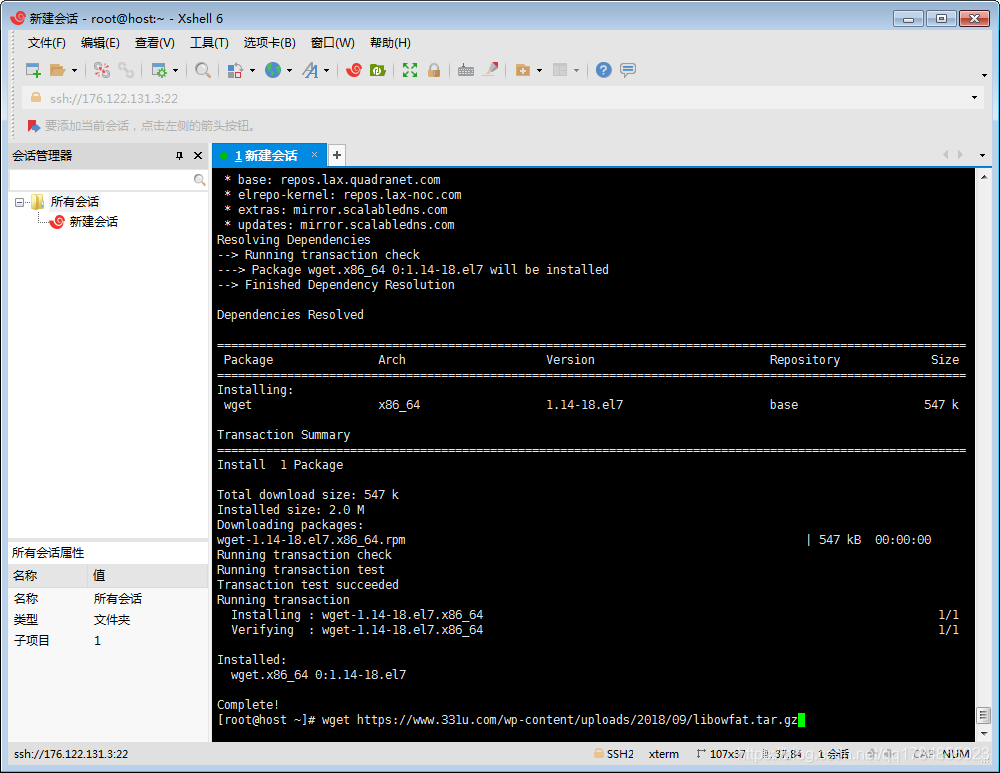The image size is (1000, 773).
Task: Expand the address bar history dropdown
Action: click(x=974, y=98)
